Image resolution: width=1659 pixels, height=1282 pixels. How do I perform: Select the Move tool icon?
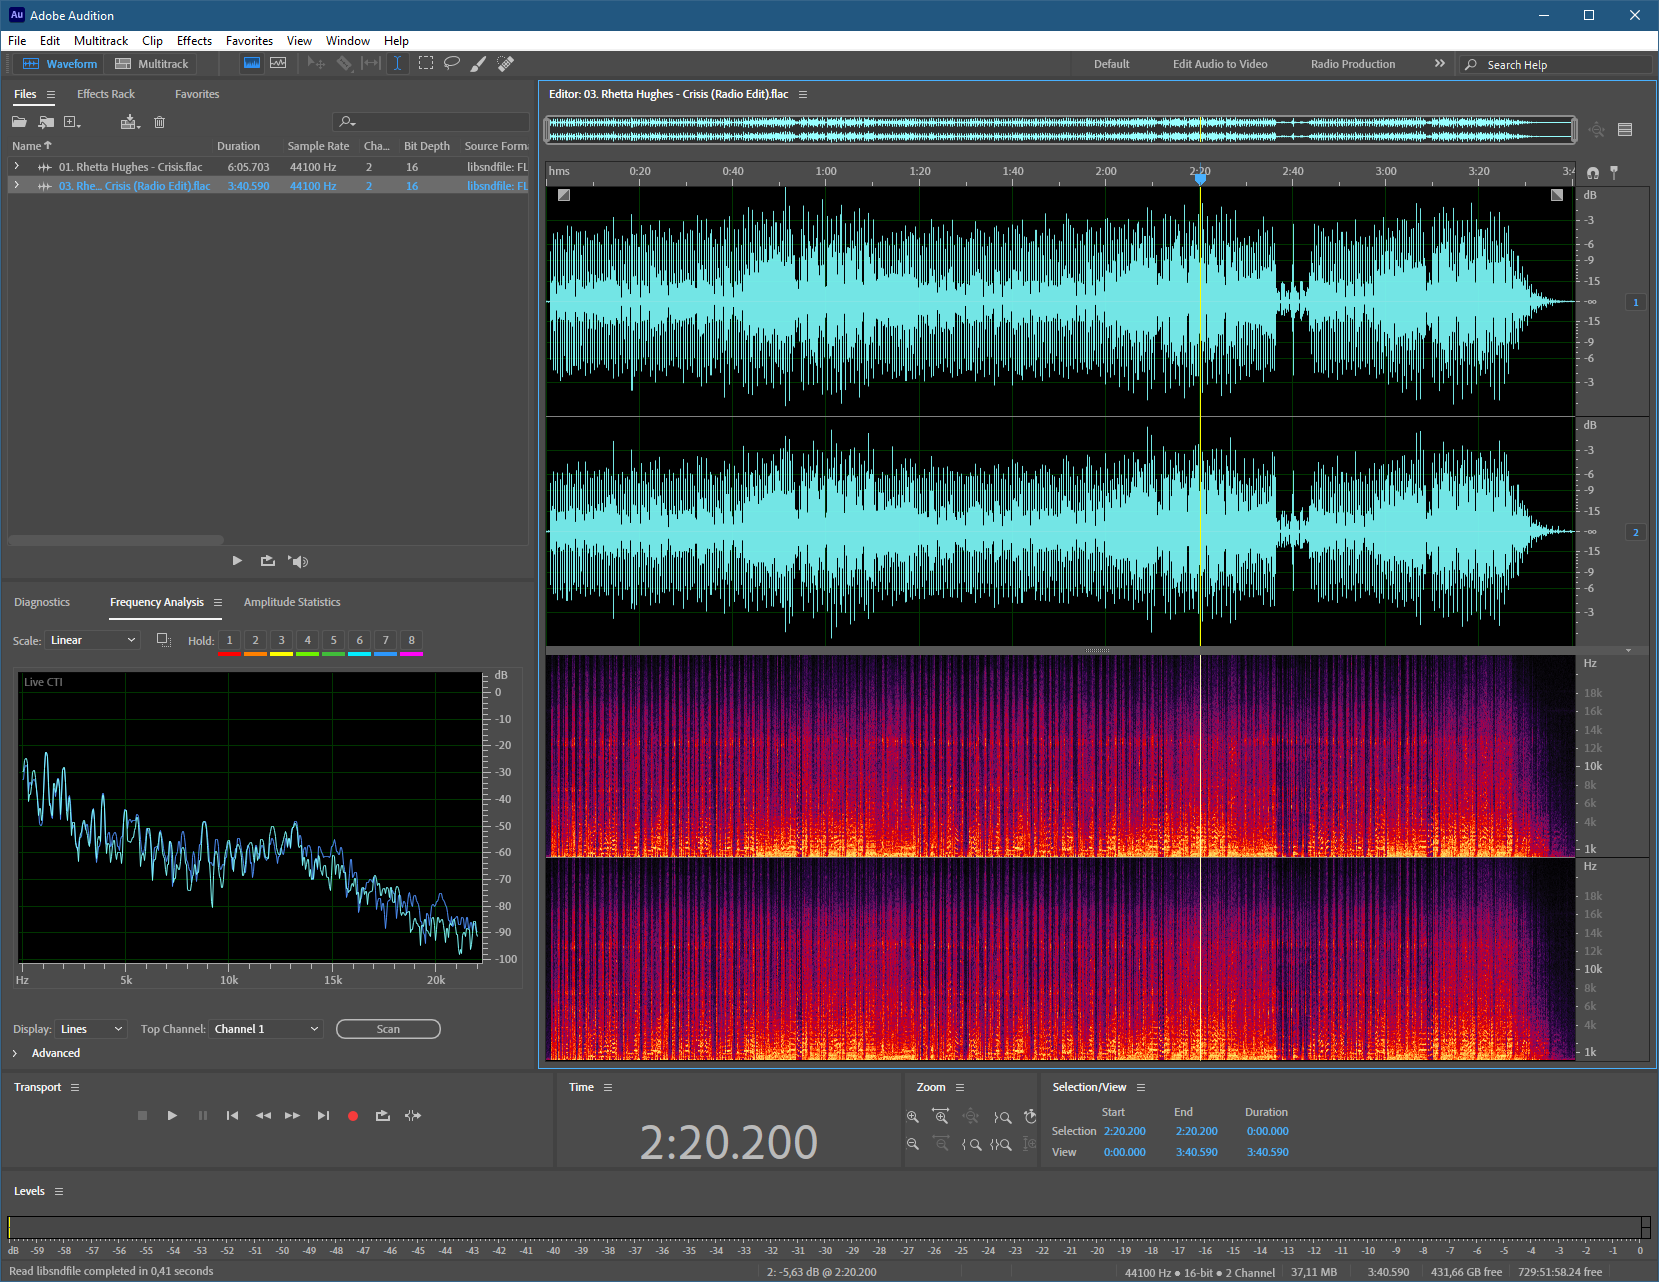pyautogui.click(x=316, y=63)
